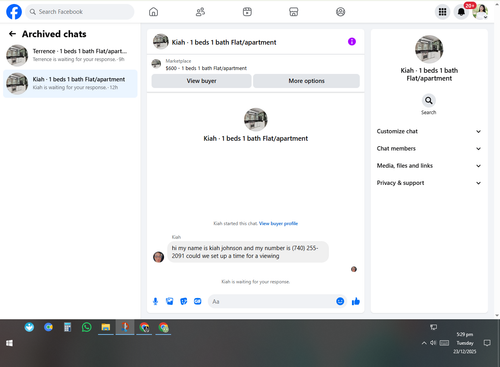This screenshot has width=500, height=367.
Task: Open the account profile picture menu
Action: click(x=480, y=12)
